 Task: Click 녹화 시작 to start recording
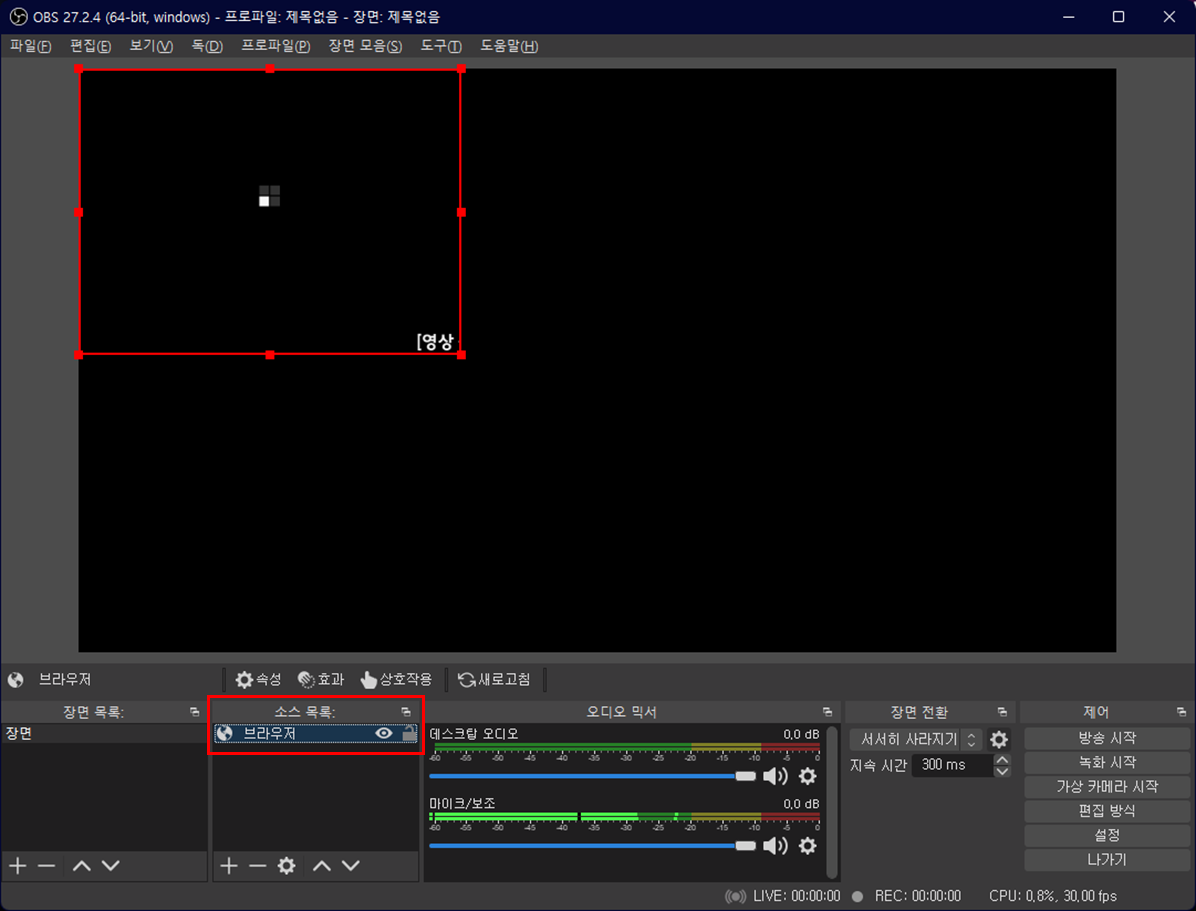pos(1107,762)
